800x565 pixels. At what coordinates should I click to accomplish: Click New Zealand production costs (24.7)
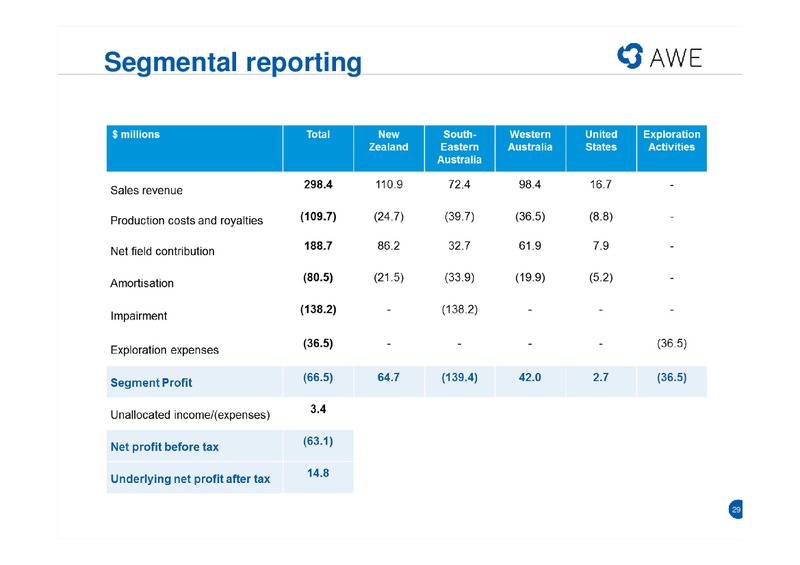389,216
